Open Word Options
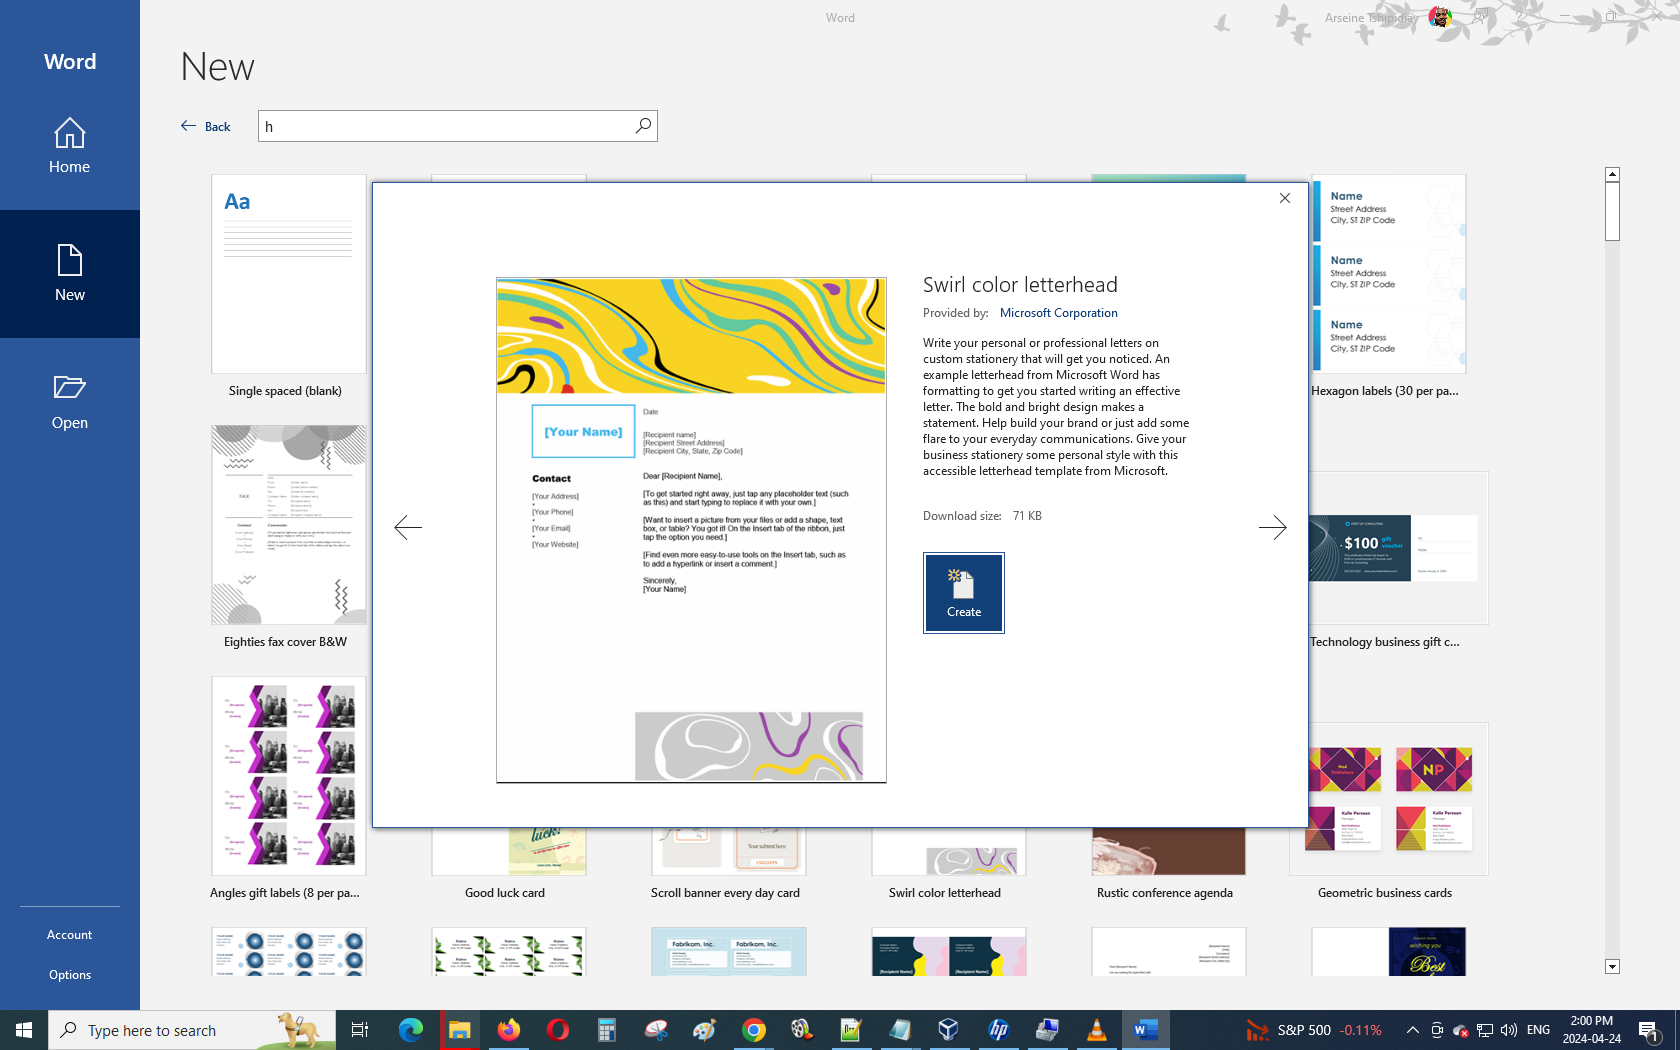This screenshot has width=1680, height=1050. click(69, 975)
